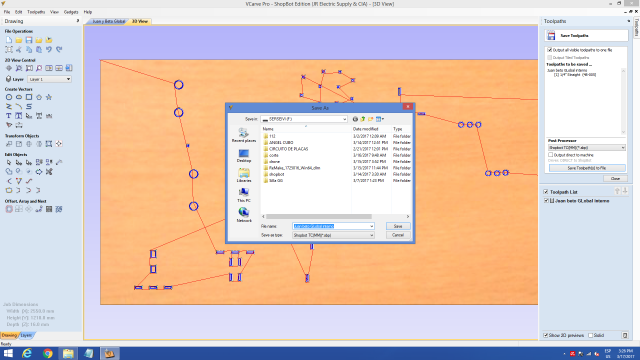Screen dimensions: 640x360
Task: Click the weld vectors icon in Edit Objects
Action: [x=9, y=172]
